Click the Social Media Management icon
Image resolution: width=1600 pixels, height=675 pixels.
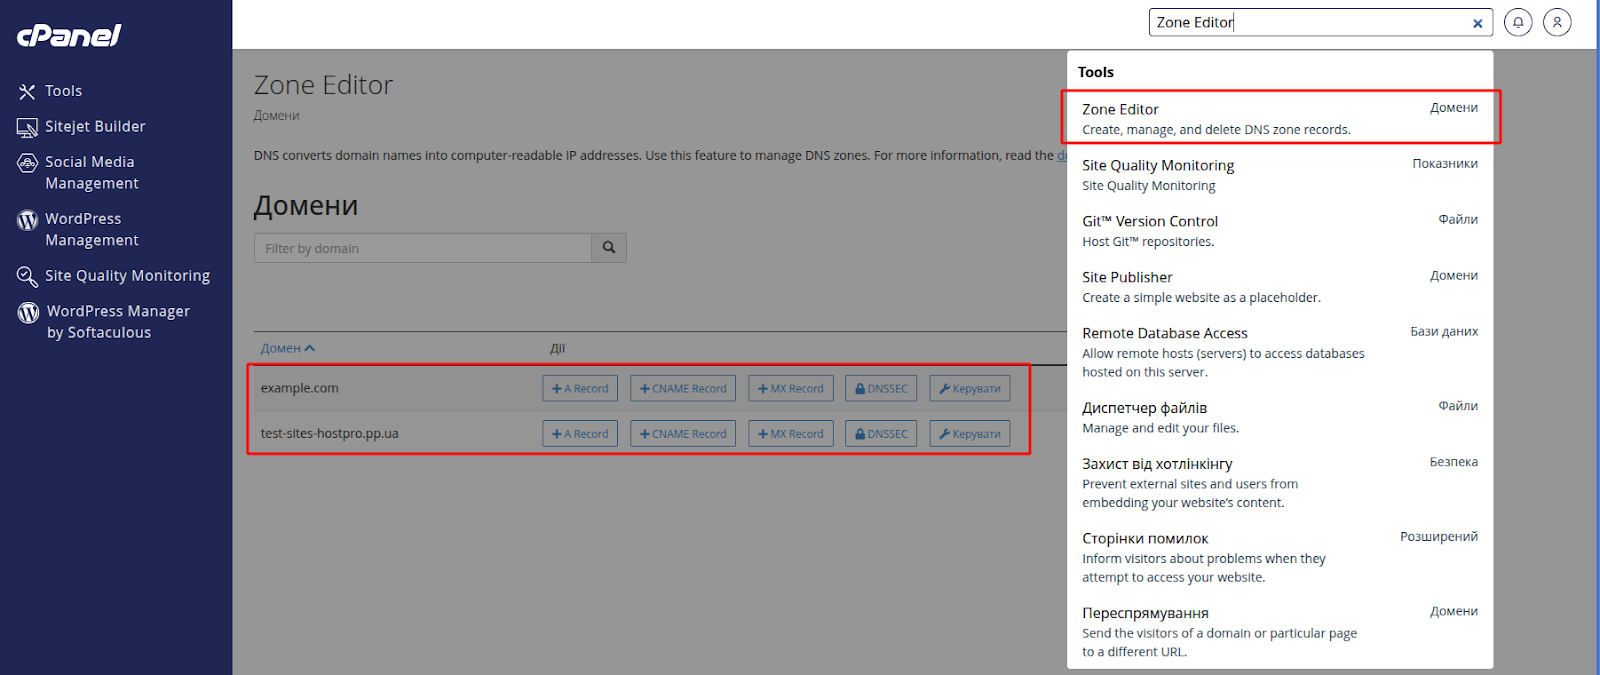[x=27, y=163]
